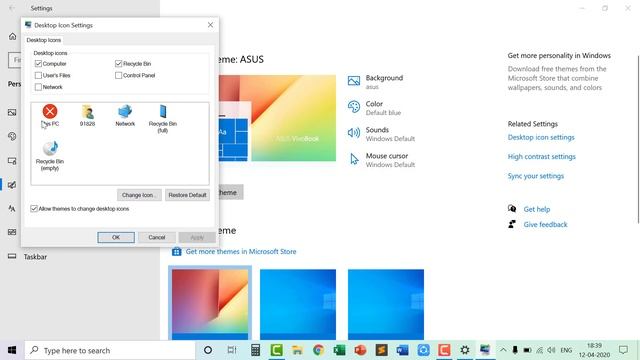Click the Change Icon button
Screen dimensions: 640x360
[x=139, y=195]
